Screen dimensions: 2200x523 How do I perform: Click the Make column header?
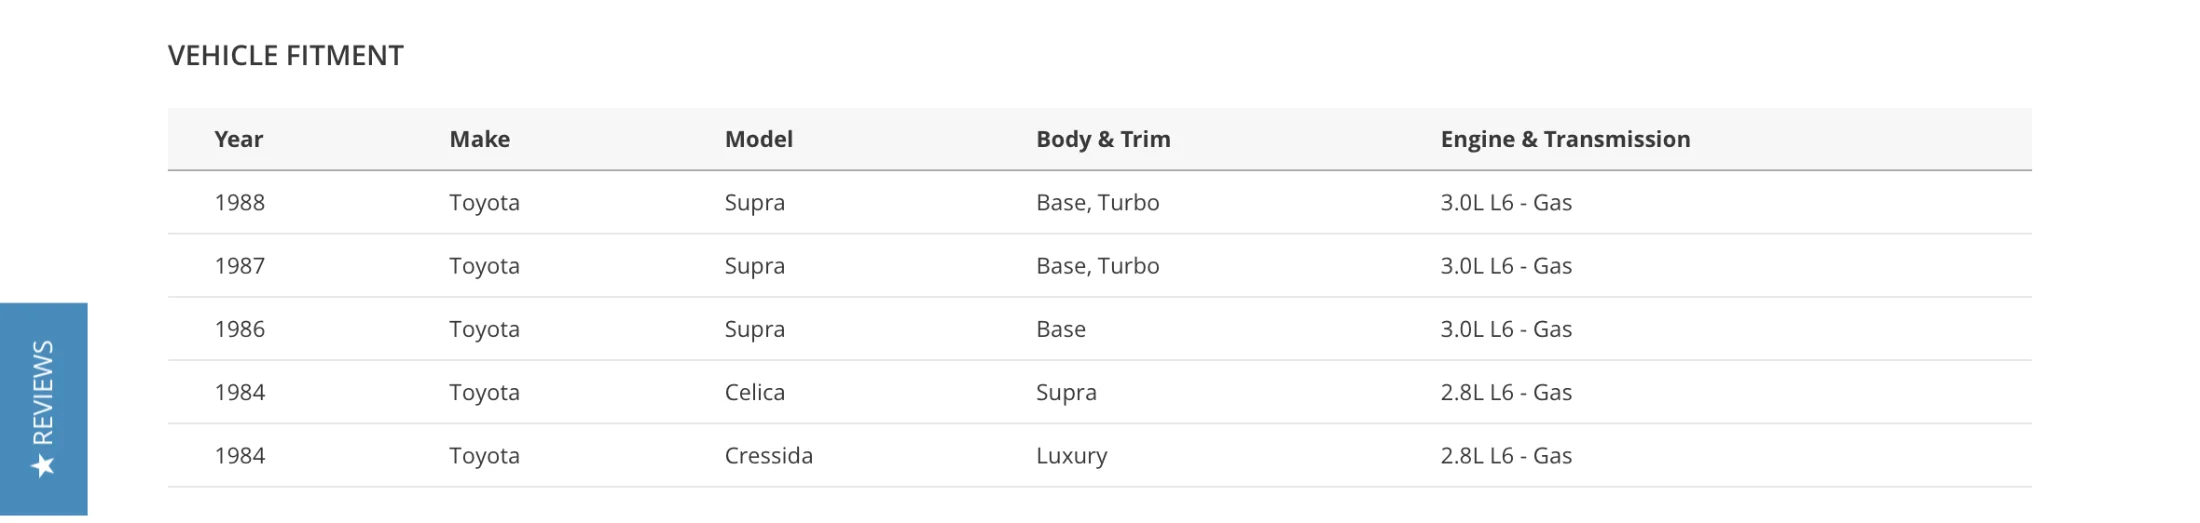479,139
